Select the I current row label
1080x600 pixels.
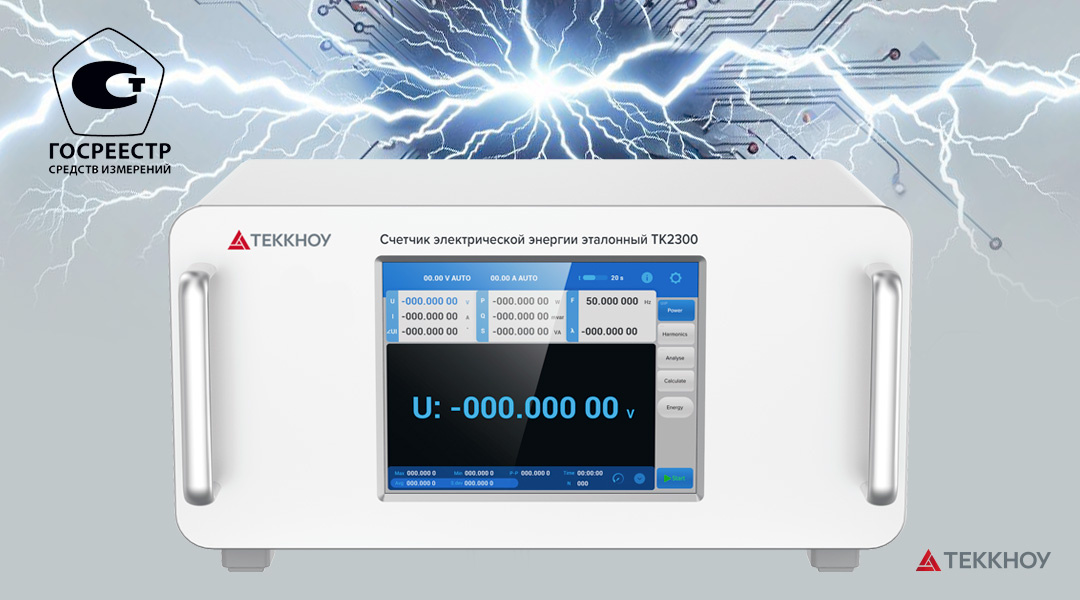393,316
